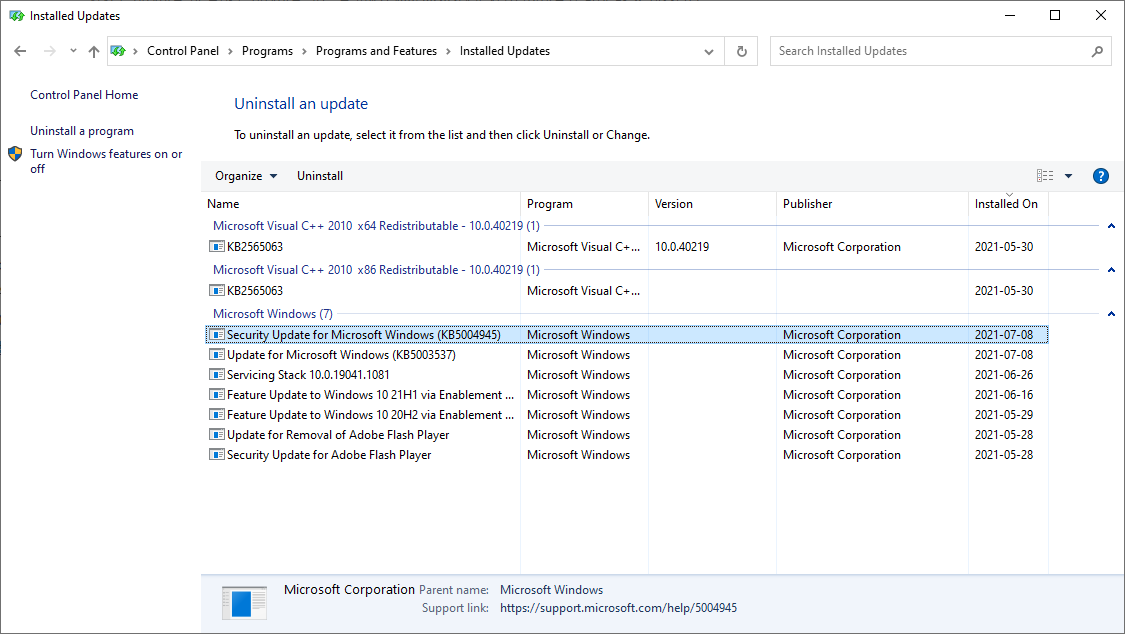Go back with the Back arrow

click(x=20, y=51)
